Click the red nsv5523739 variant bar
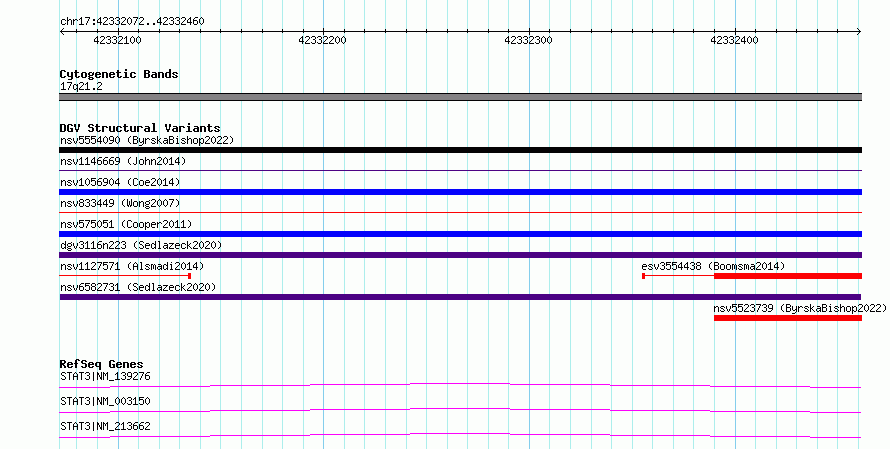This screenshot has height=449, width=890. [x=788, y=318]
